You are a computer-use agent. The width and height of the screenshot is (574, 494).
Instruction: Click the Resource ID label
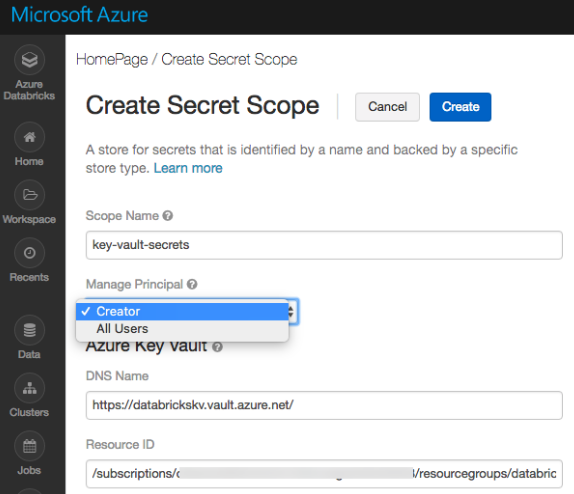click(x=120, y=444)
